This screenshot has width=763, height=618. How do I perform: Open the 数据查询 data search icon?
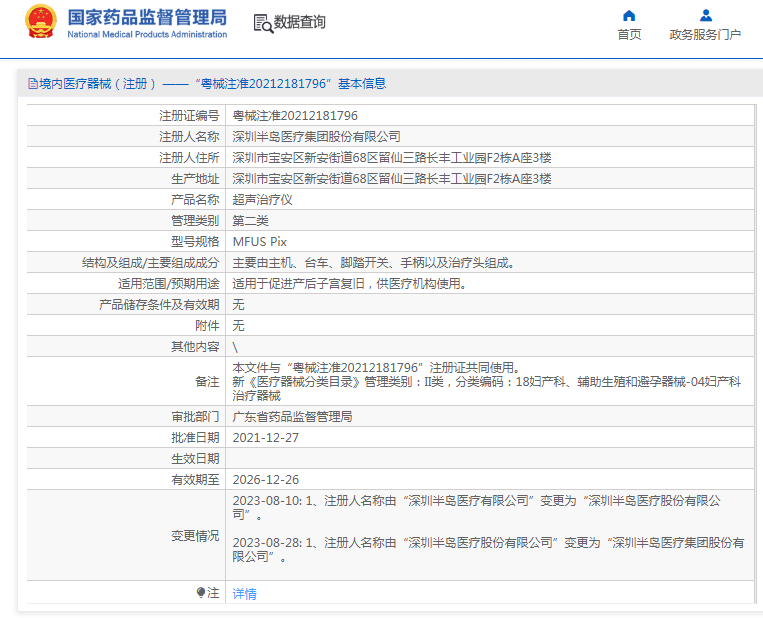tap(263, 23)
